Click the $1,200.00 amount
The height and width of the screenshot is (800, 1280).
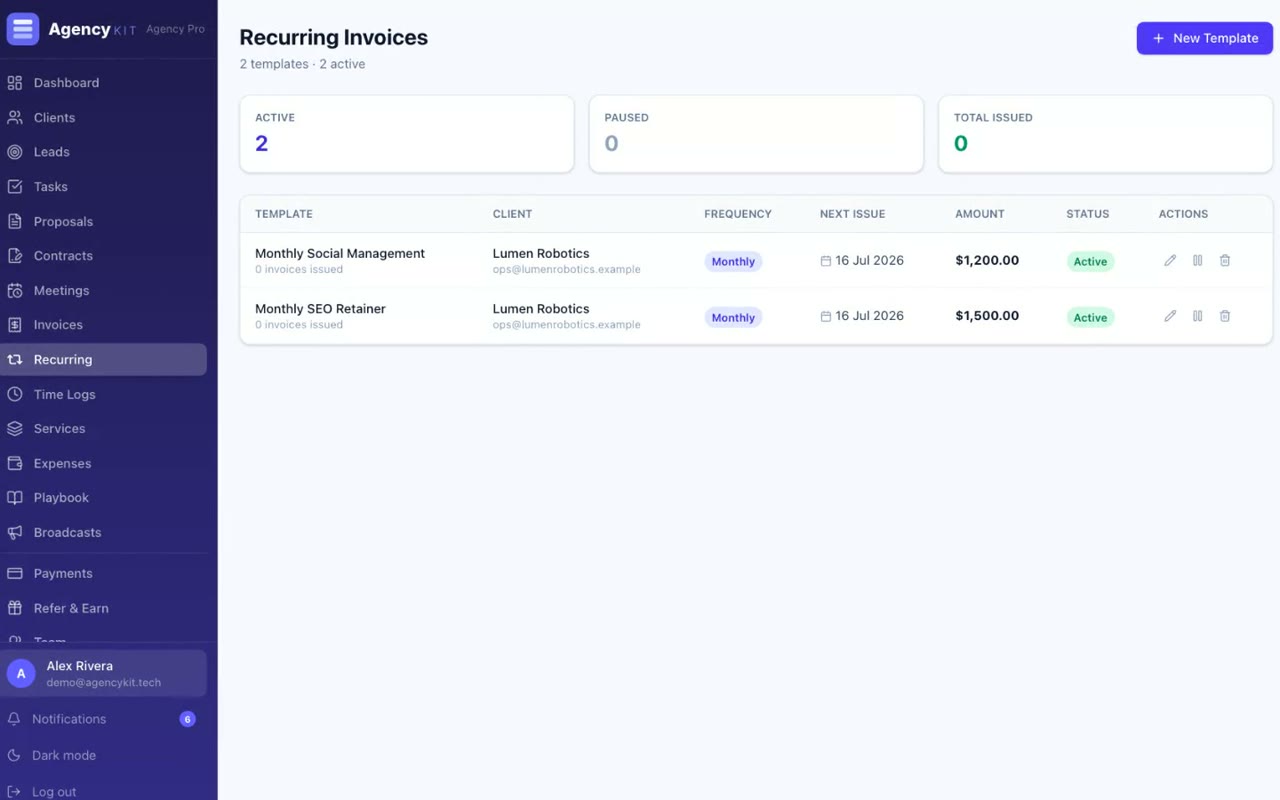(x=987, y=260)
